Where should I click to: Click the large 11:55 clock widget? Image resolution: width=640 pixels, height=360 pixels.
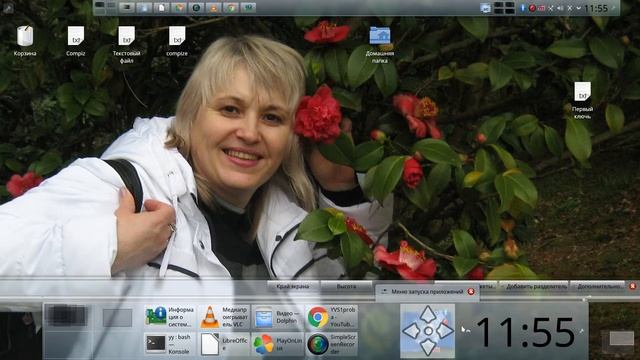[526, 332]
